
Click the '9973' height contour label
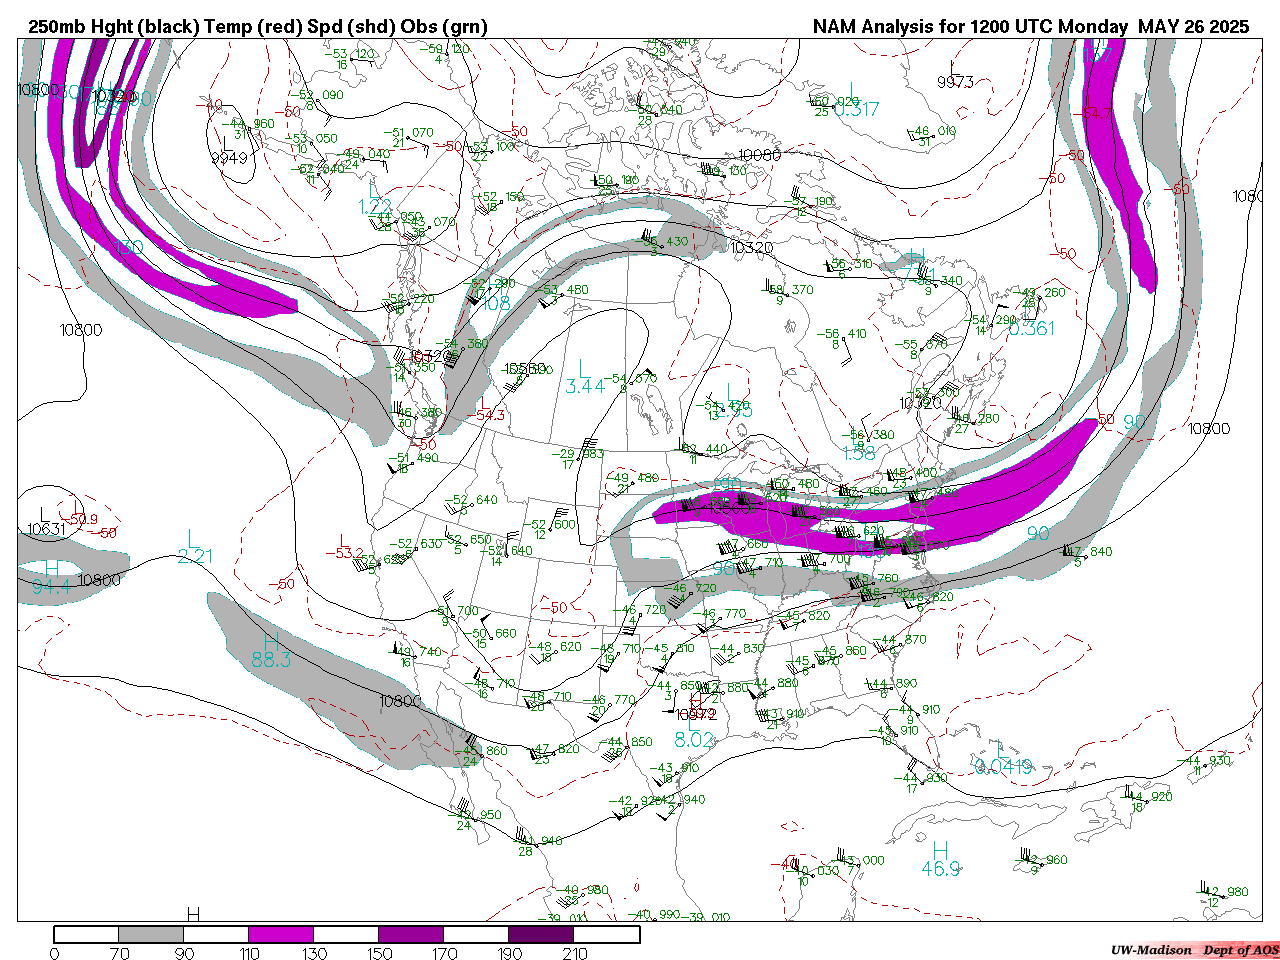click(955, 82)
